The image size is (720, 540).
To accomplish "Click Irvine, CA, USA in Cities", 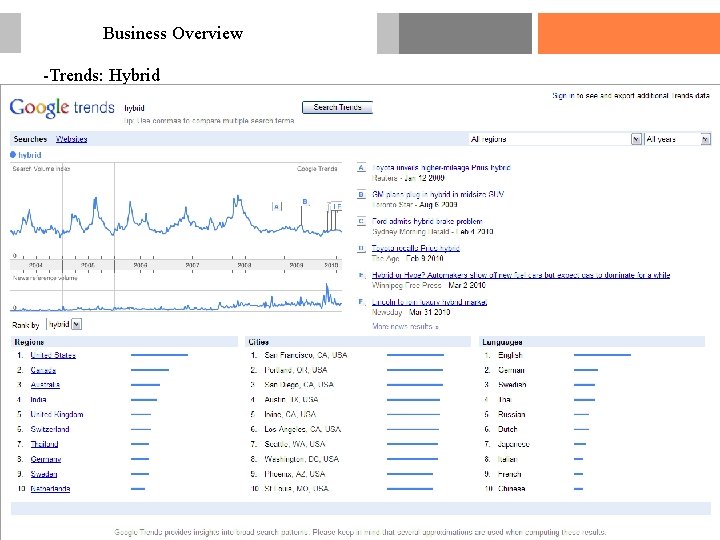I will pos(290,414).
